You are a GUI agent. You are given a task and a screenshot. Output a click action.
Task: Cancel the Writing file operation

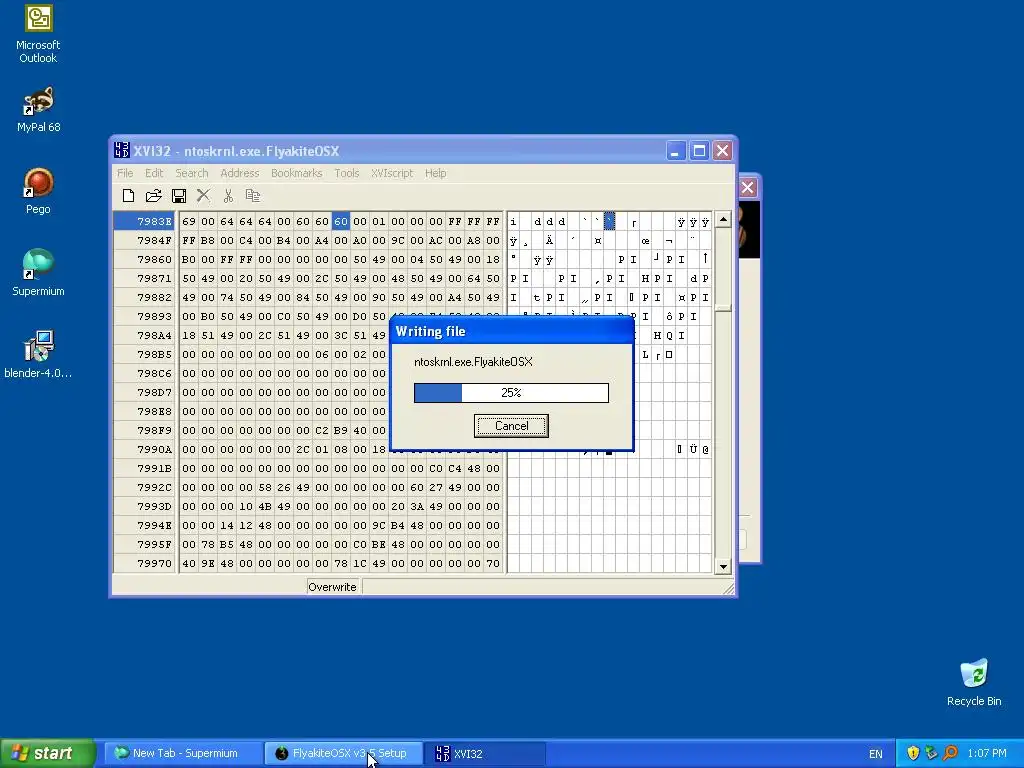(x=511, y=426)
